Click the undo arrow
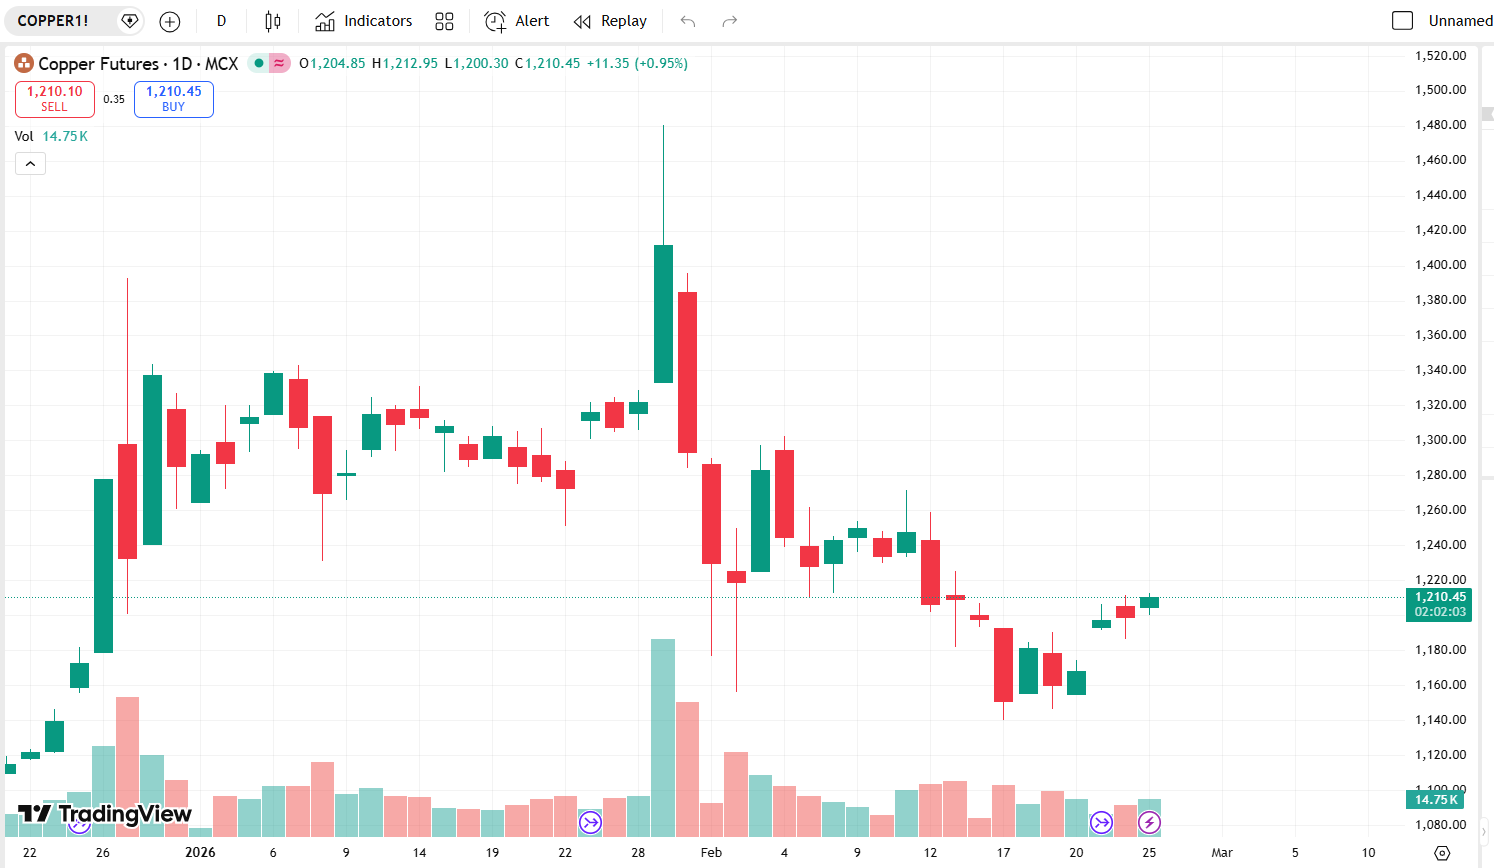Viewport: 1494px width, 868px height. pos(687,21)
